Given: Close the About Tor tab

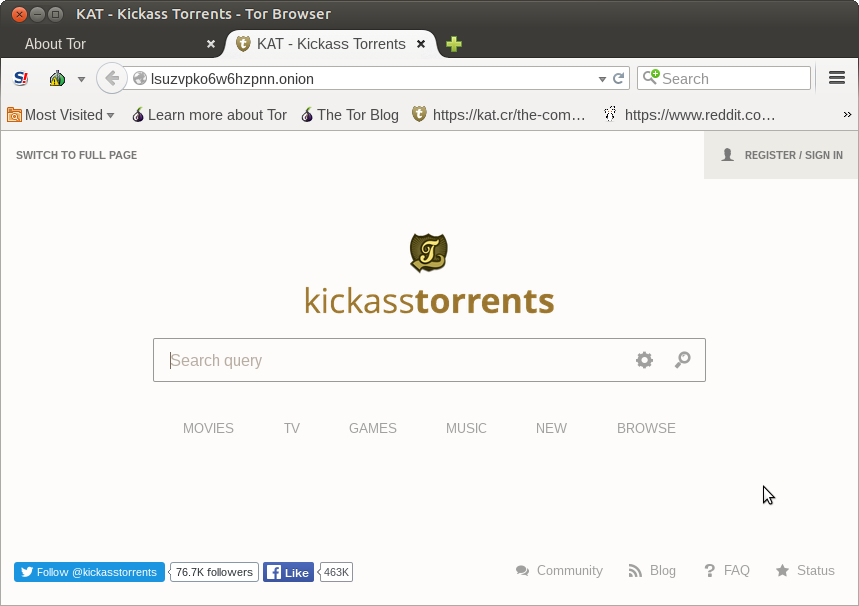Looking at the screenshot, I should click(x=211, y=44).
